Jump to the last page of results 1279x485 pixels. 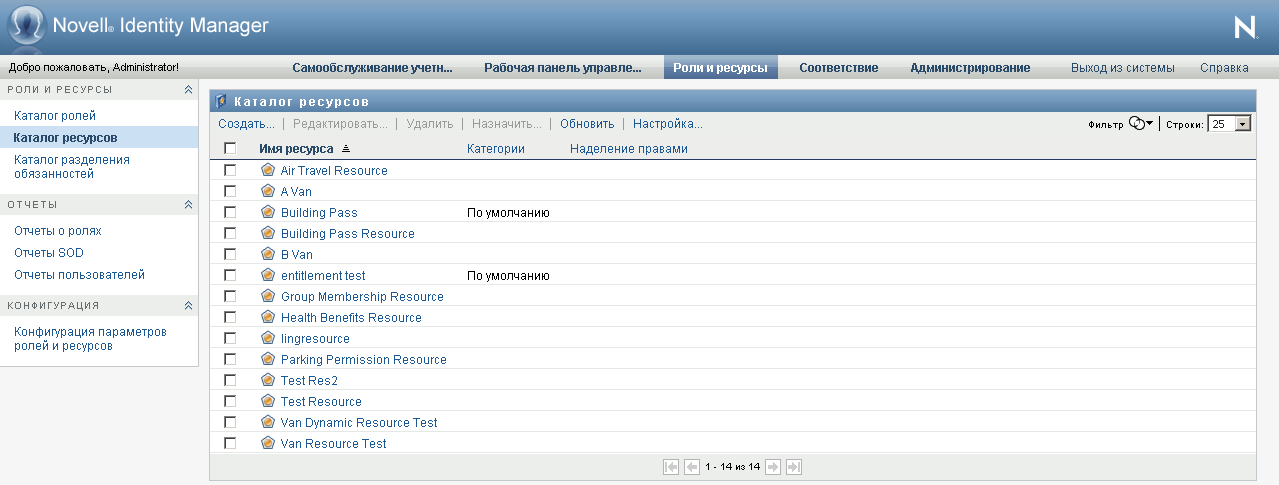point(794,466)
